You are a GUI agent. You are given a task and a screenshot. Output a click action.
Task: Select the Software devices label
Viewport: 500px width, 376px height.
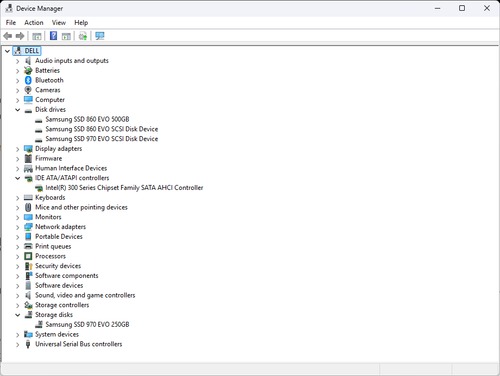point(59,285)
